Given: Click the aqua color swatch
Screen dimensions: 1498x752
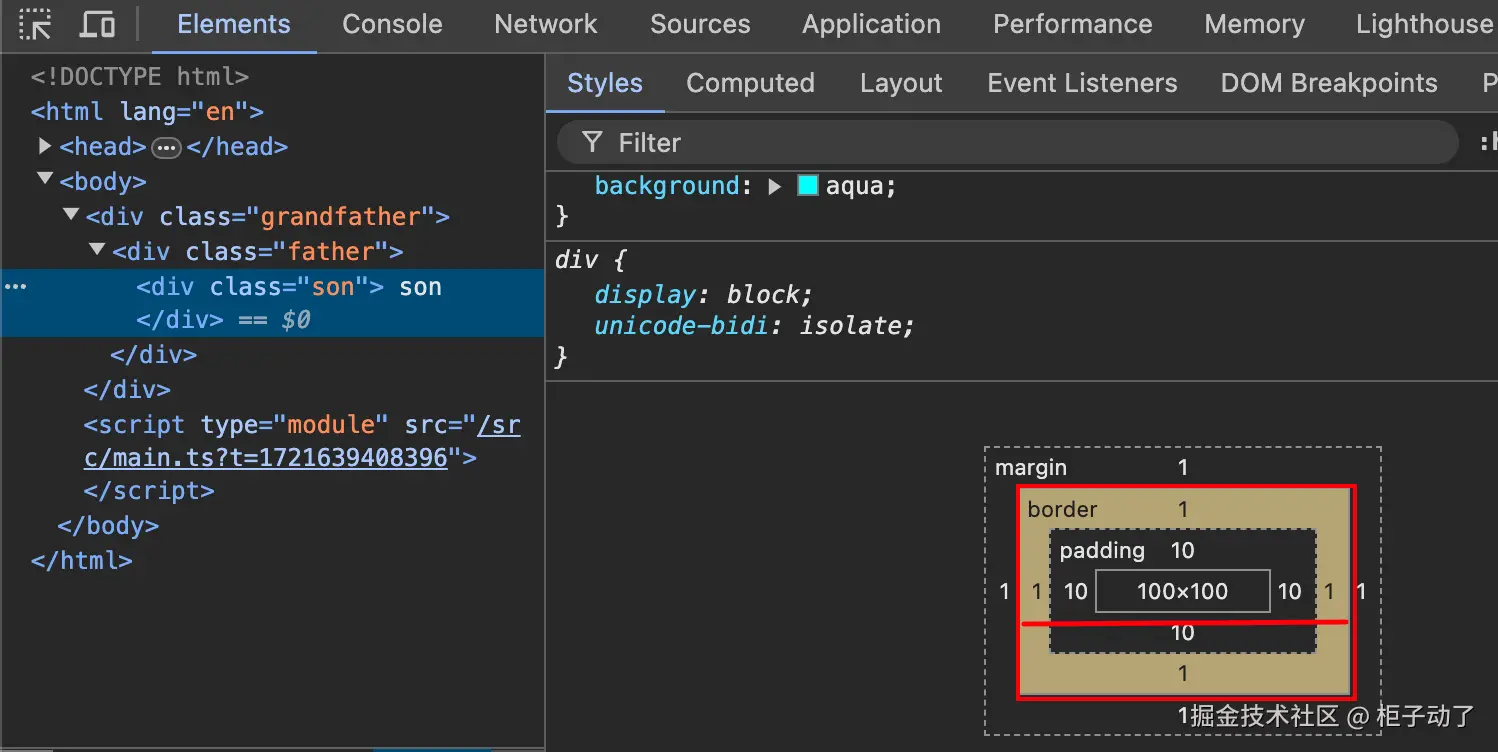Looking at the screenshot, I should click(x=808, y=186).
